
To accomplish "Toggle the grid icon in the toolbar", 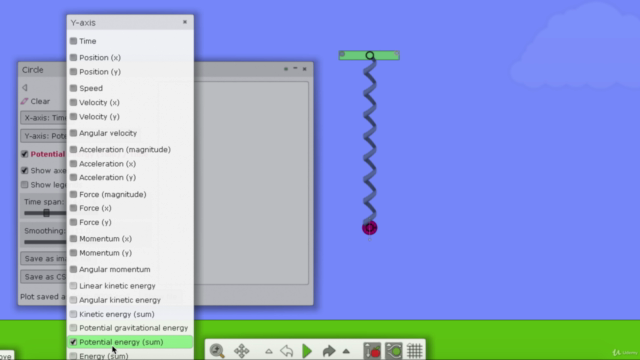I will [415, 351].
